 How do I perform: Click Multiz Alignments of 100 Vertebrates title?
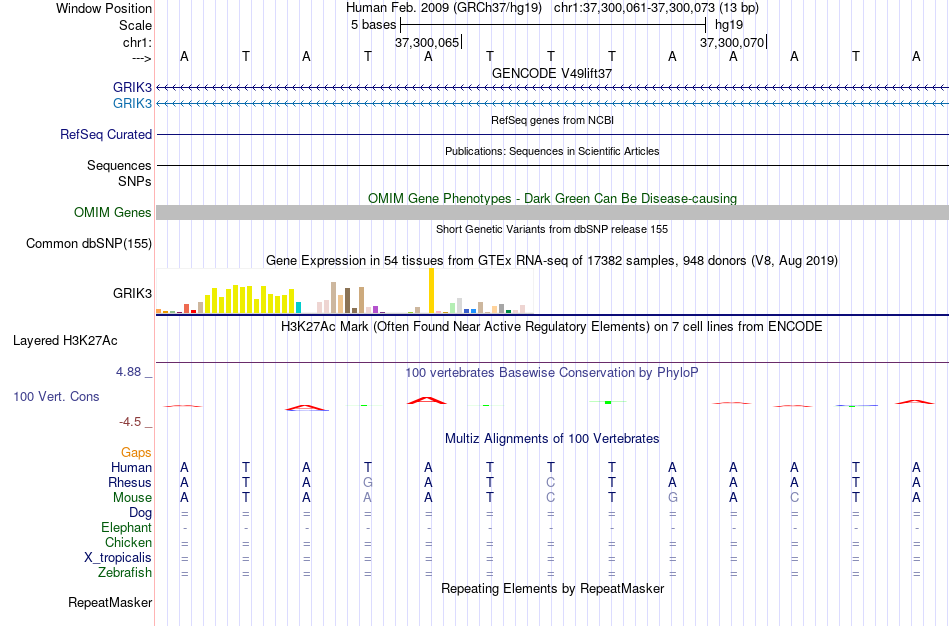coord(552,438)
